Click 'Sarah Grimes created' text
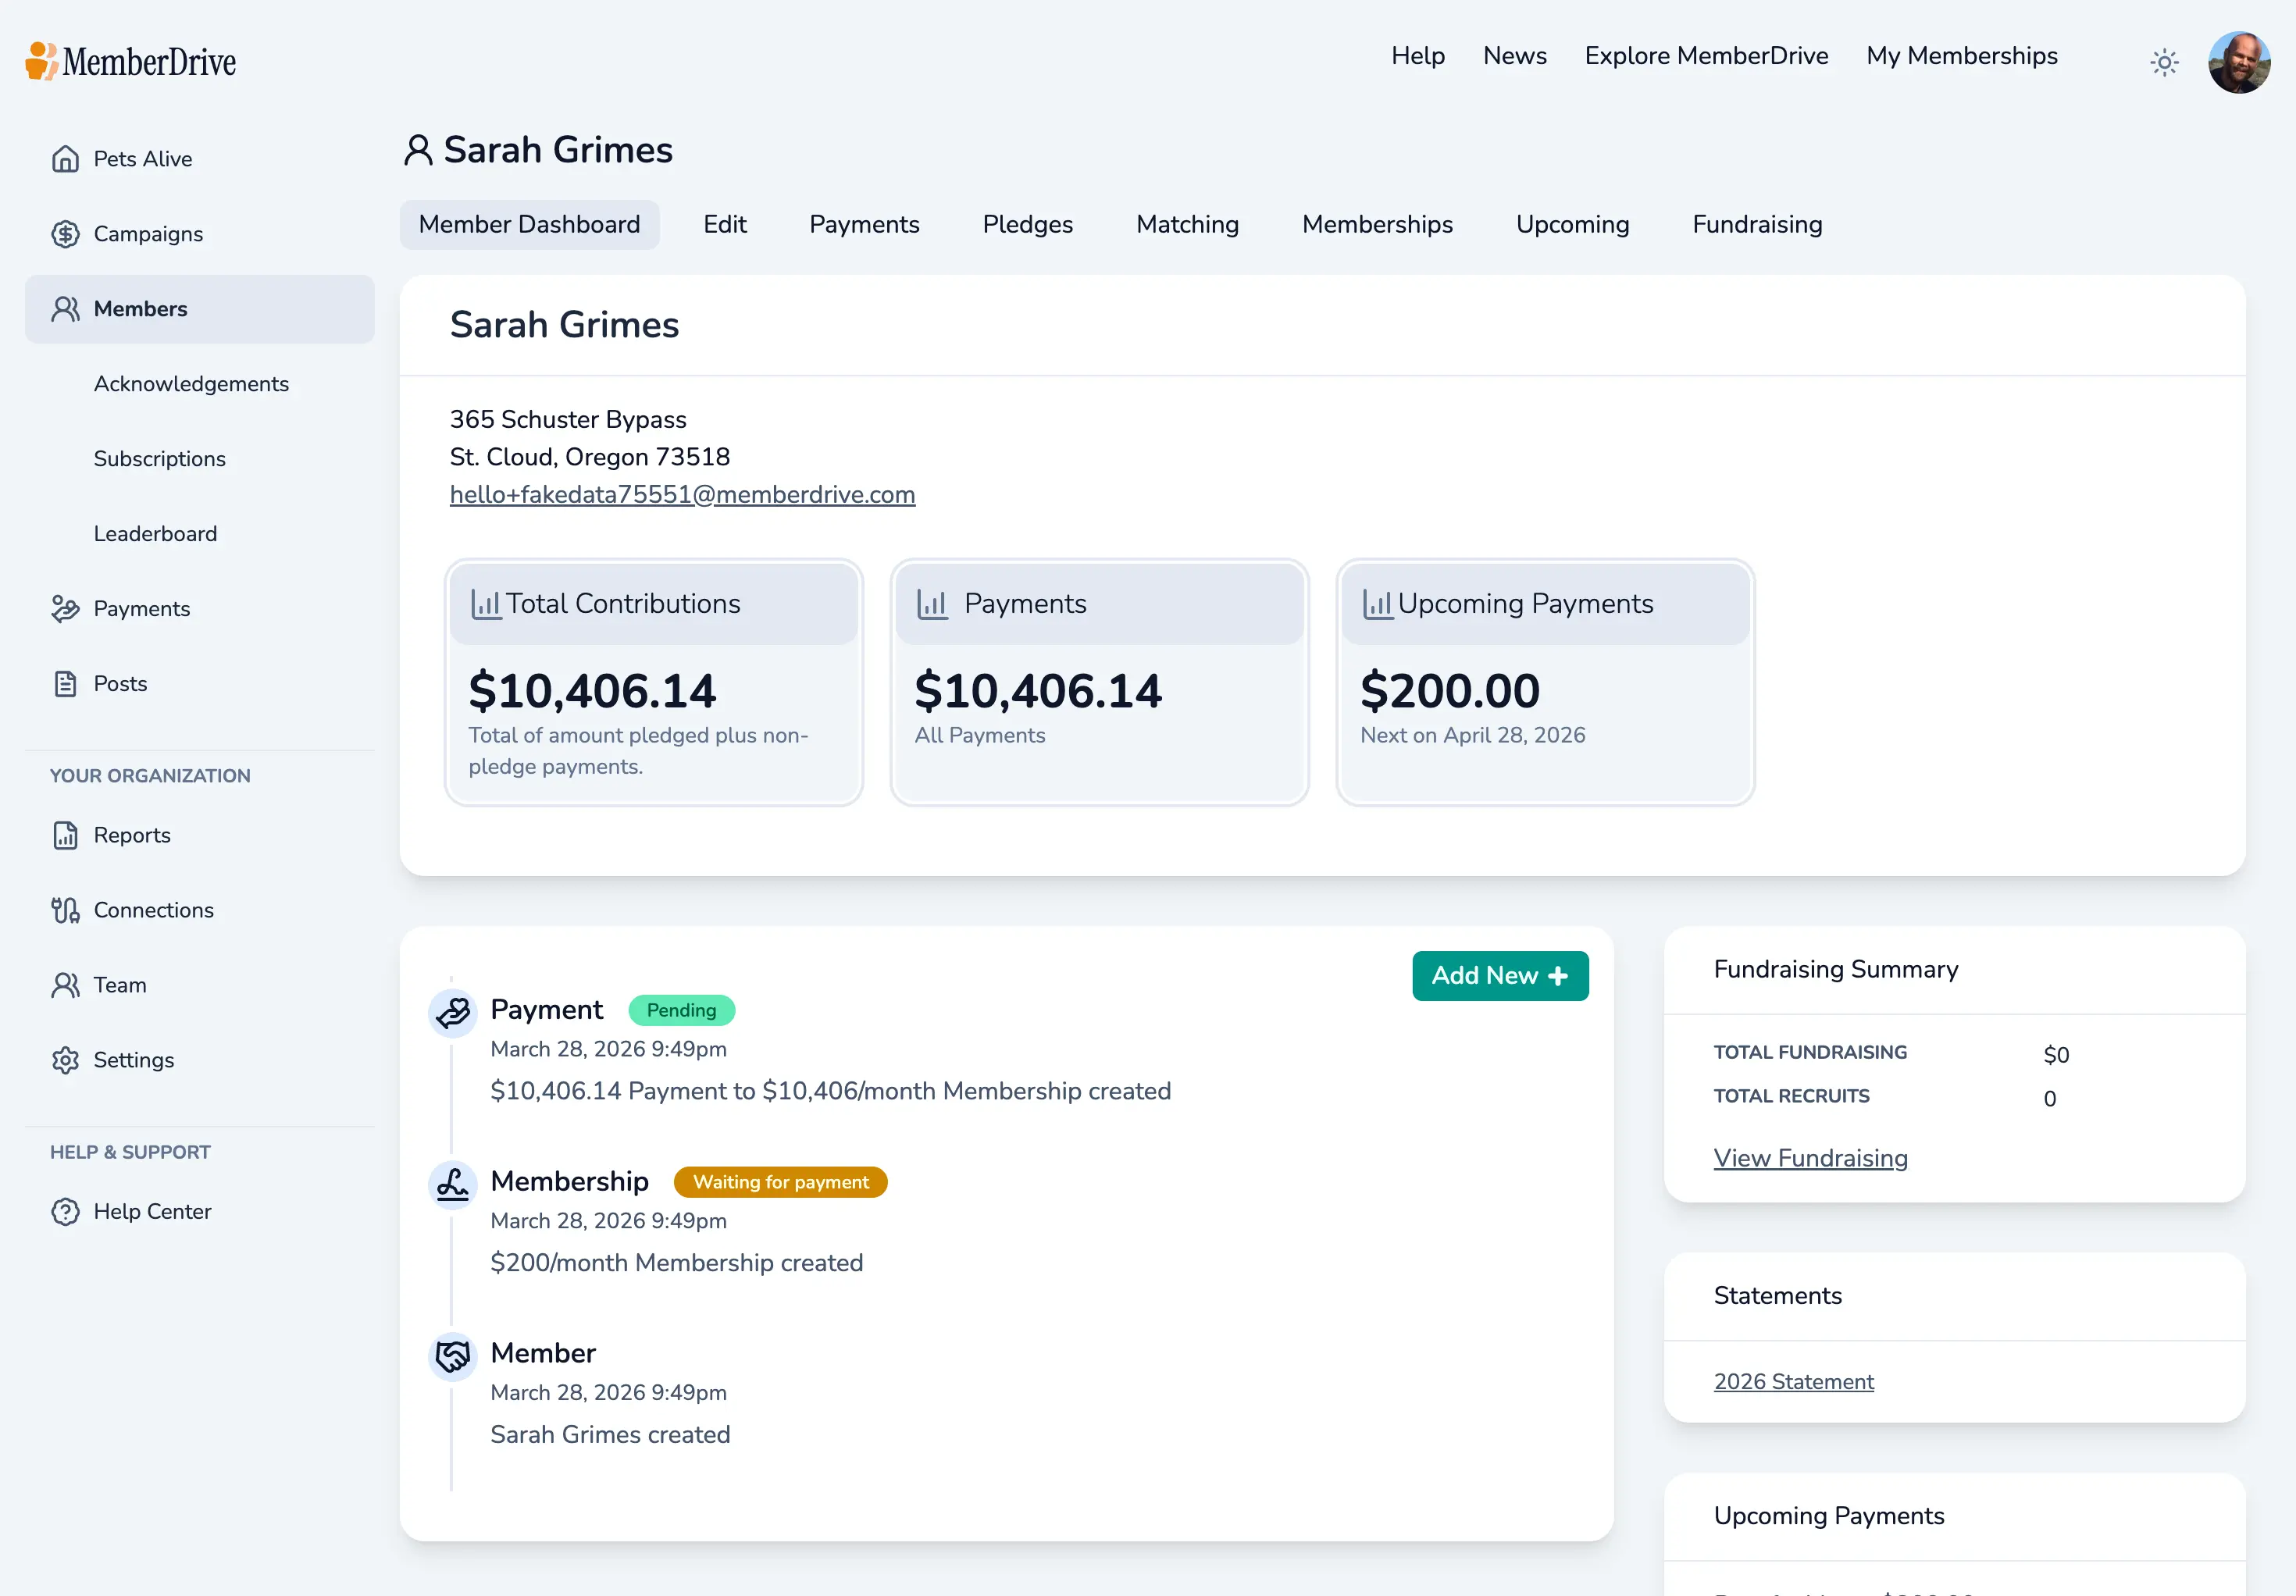Image resolution: width=2296 pixels, height=1596 pixels. 610,1435
